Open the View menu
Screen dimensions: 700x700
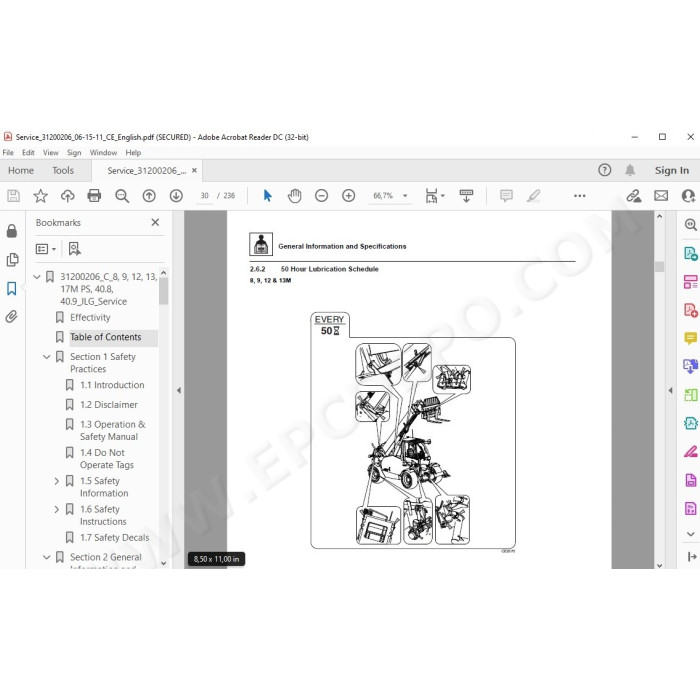50,153
